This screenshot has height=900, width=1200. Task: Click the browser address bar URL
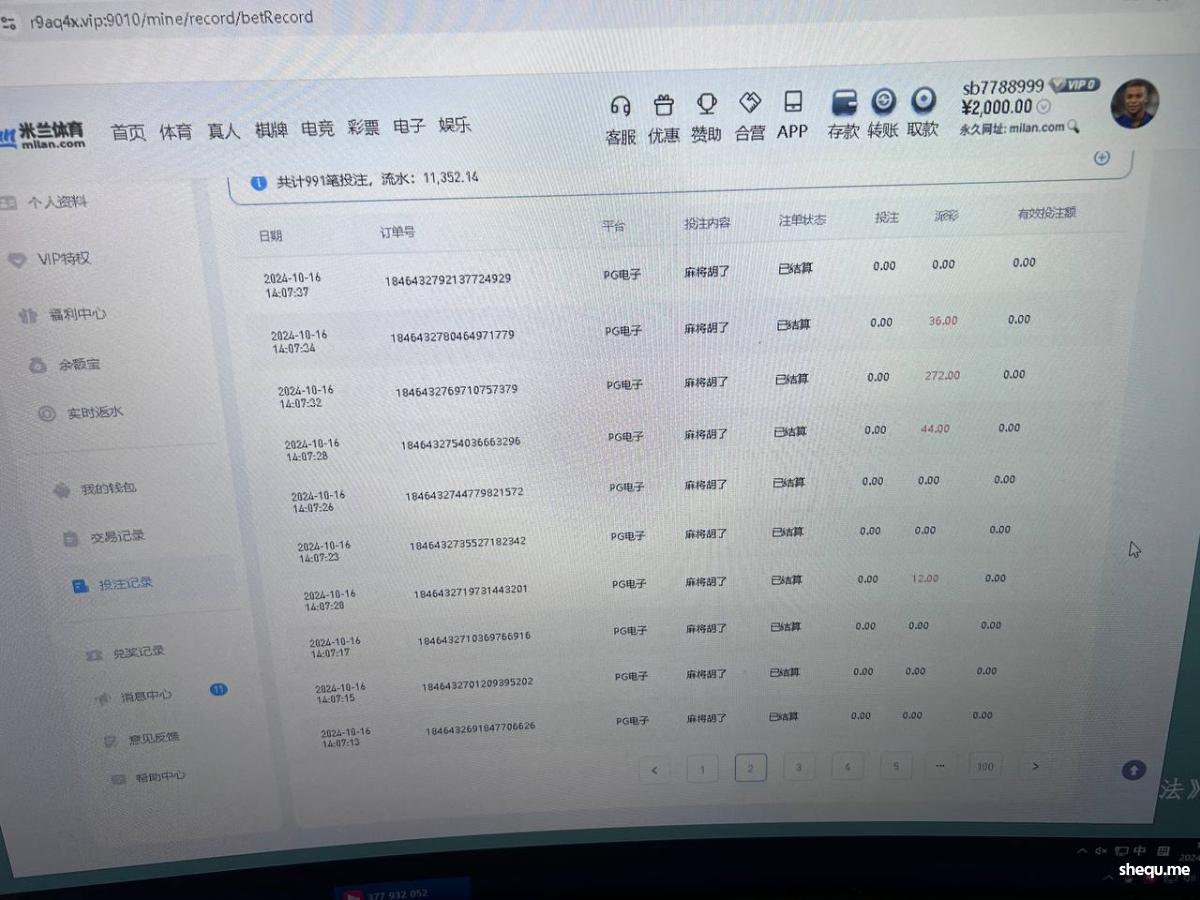coord(172,17)
